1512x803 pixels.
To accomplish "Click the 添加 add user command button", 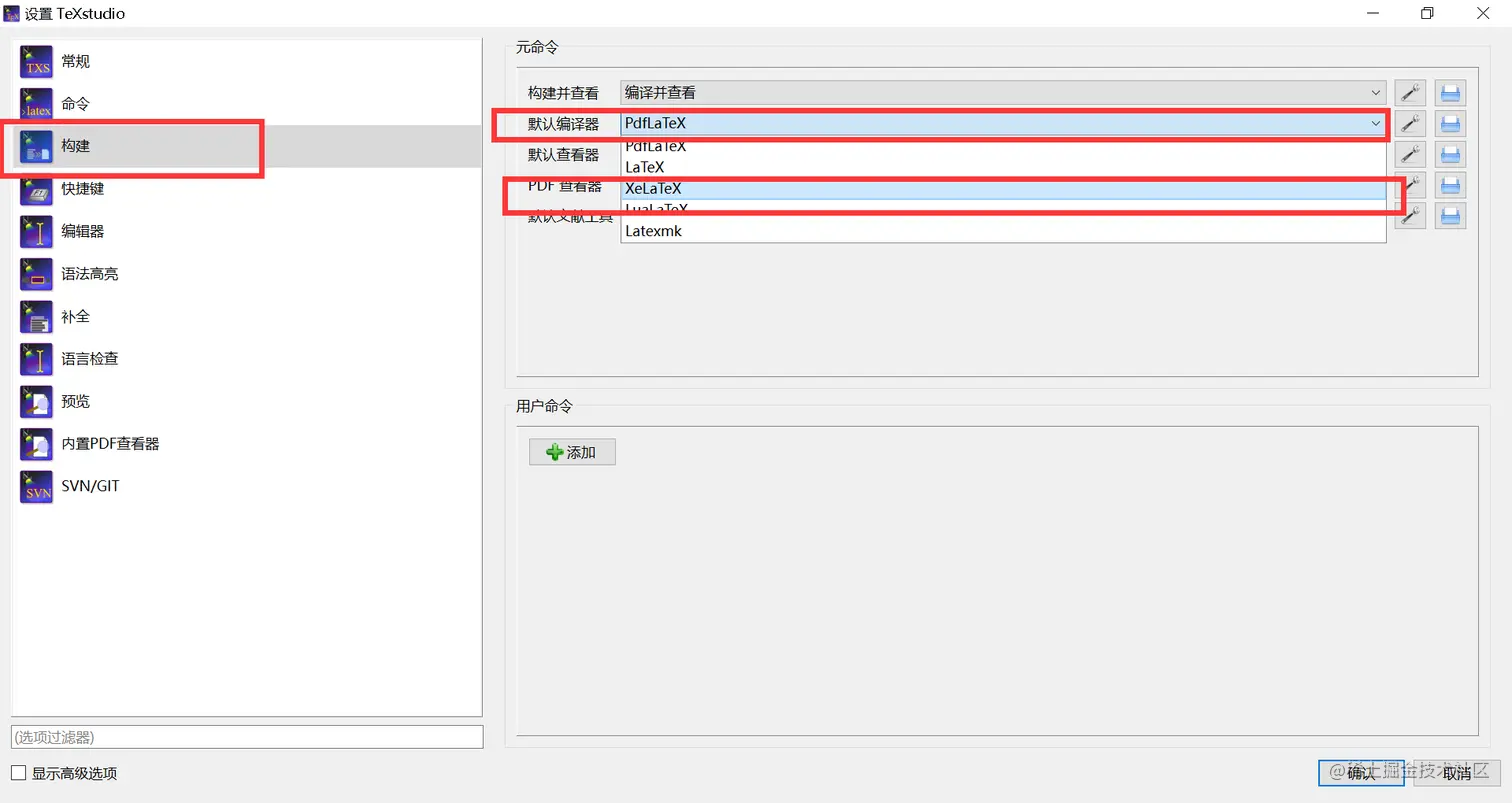I will (x=572, y=452).
